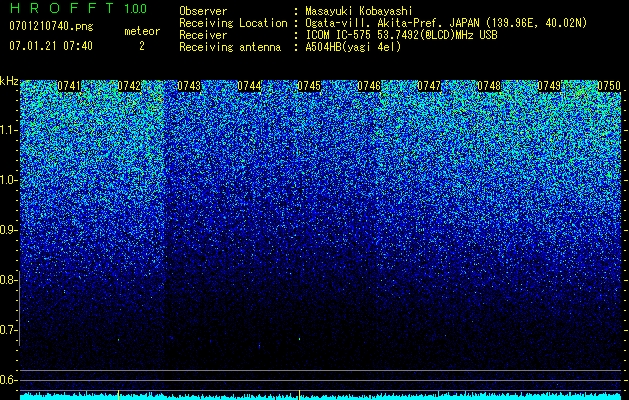Click the meteor count value 2

click(x=142, y=46)
